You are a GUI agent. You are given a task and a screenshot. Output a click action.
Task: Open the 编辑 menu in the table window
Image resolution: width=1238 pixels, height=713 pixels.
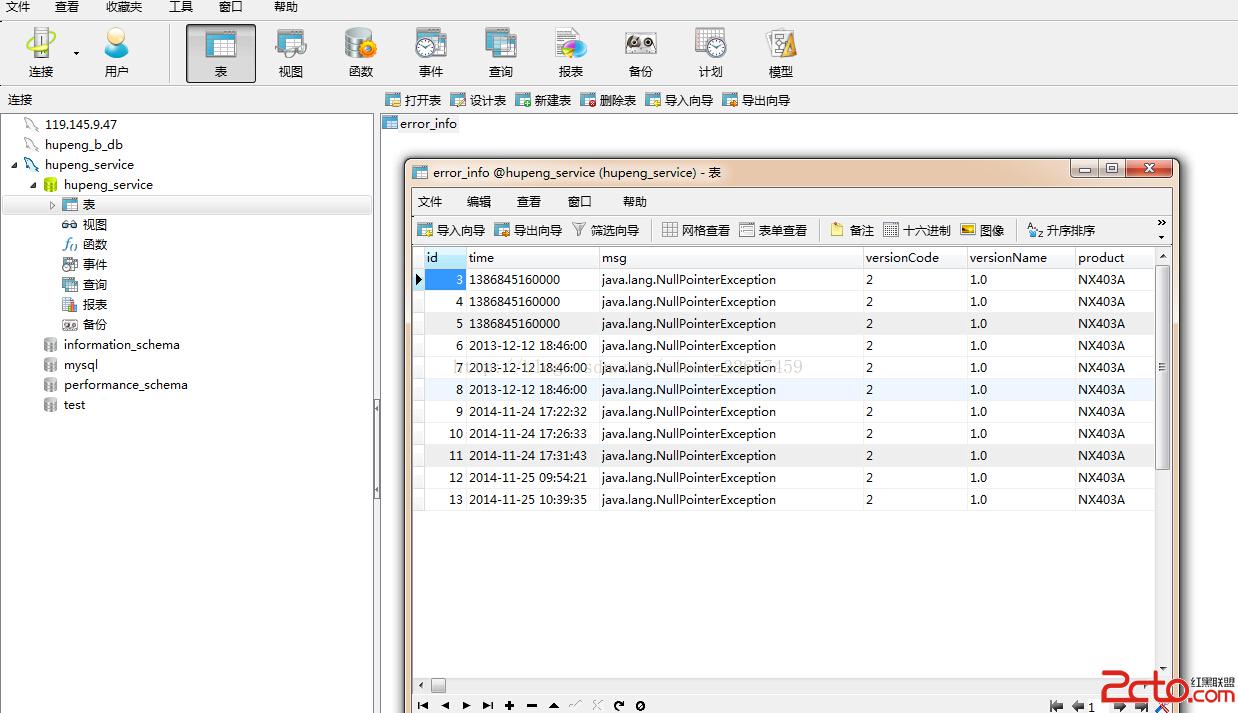pos(479,201)
